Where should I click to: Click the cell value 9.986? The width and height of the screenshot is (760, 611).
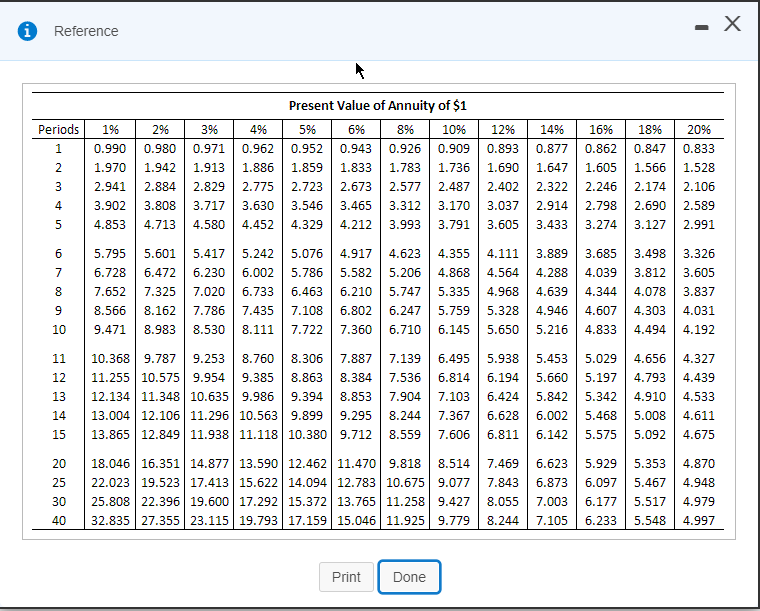(258, 396)
